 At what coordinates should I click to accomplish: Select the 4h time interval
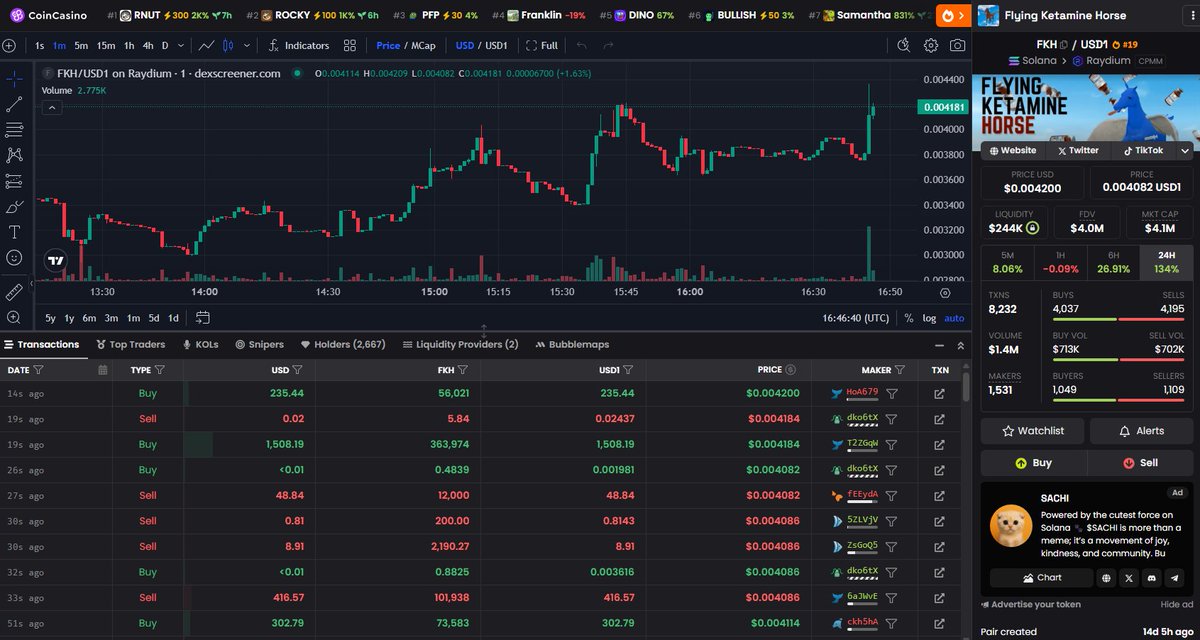pos(148,45)
